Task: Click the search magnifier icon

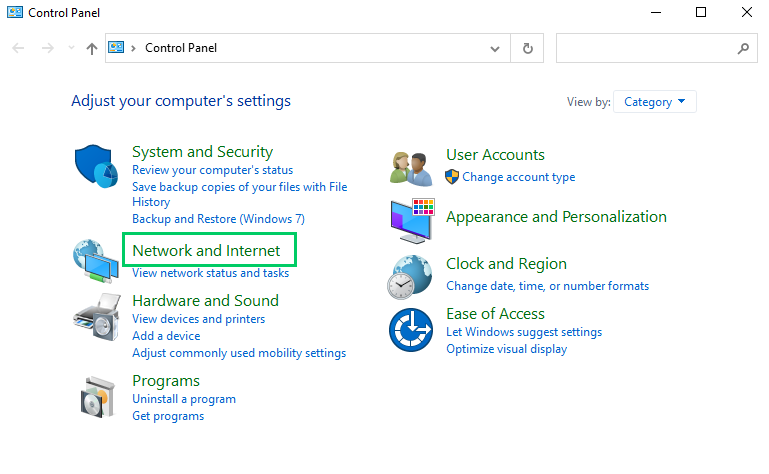Action: pos(743,48)
